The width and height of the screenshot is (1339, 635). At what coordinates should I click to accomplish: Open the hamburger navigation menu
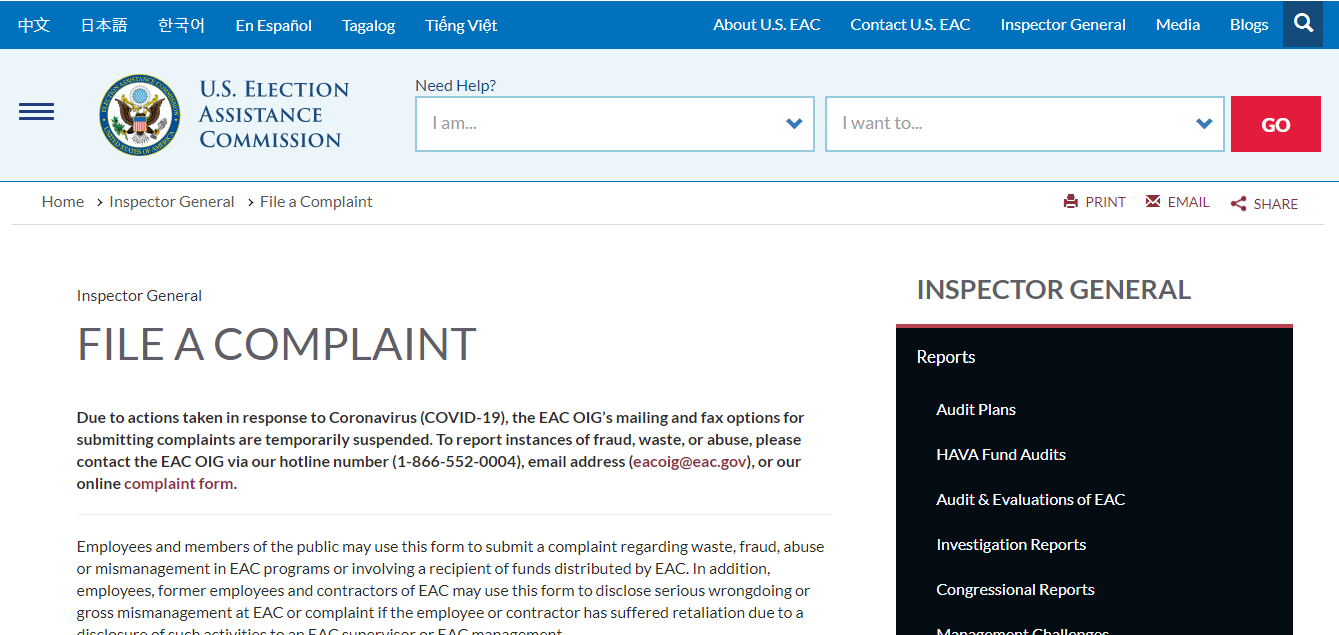click(36, 112)
